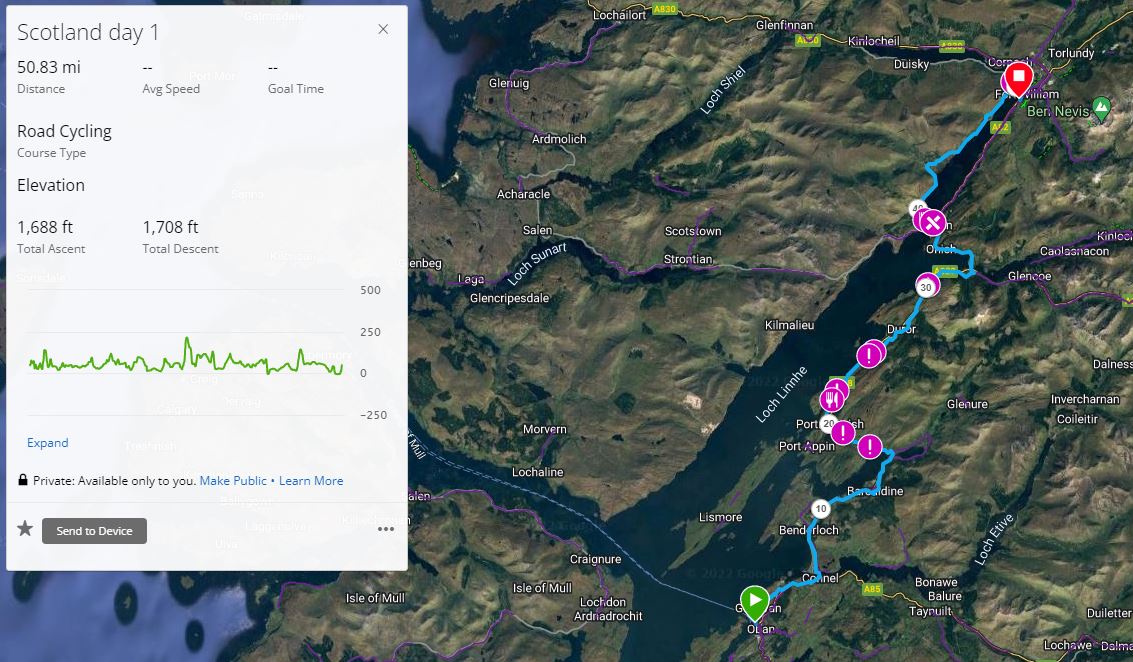The height and width of the screenshot is (662, 1133).
Task: Click the Glenfinnan place label
Action: 784,25
